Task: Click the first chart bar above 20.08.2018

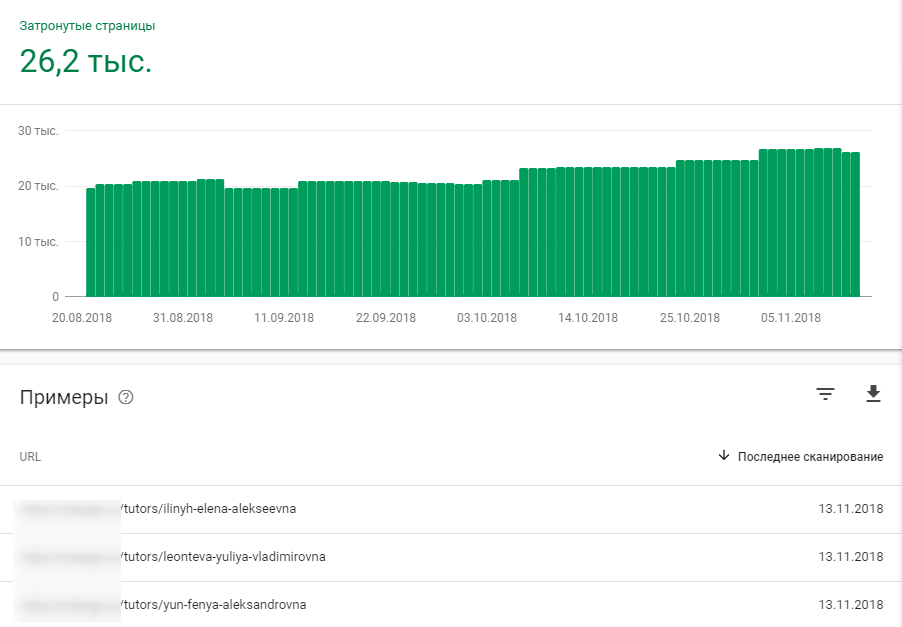Action: [x=90, y=242]
